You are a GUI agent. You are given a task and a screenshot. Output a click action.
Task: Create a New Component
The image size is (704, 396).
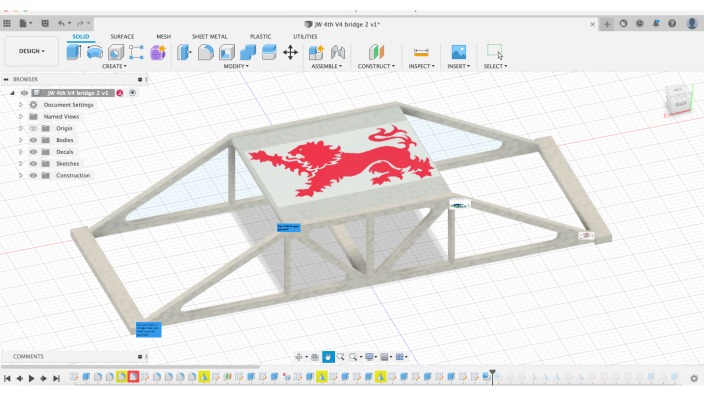tap(316, 52)
